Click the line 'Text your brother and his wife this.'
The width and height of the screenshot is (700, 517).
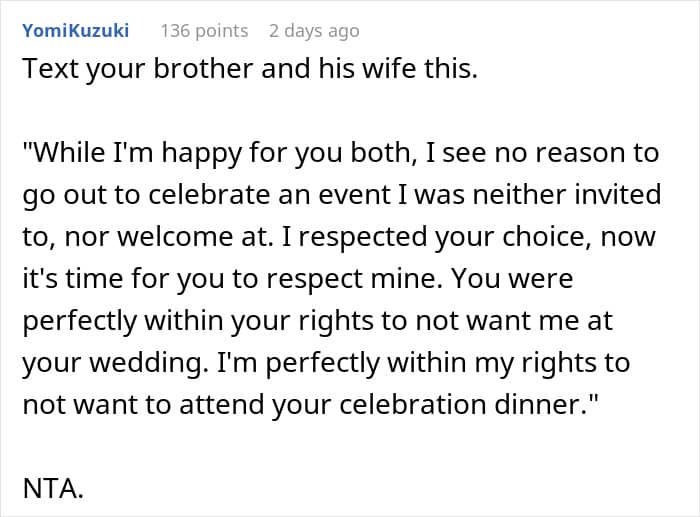(x=250, y=69)
